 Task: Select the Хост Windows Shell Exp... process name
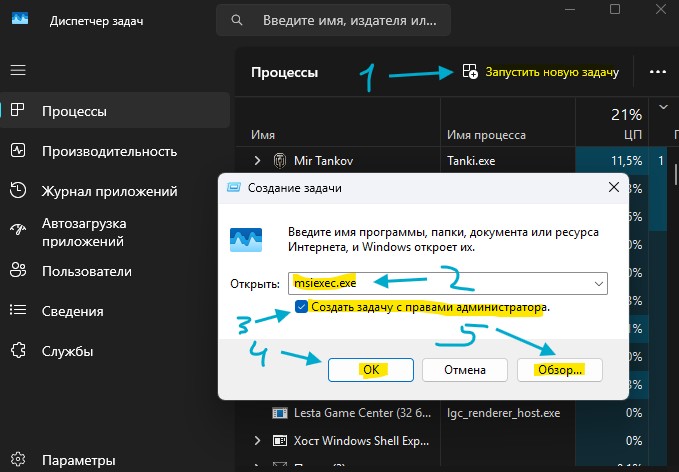coord(361,441)
